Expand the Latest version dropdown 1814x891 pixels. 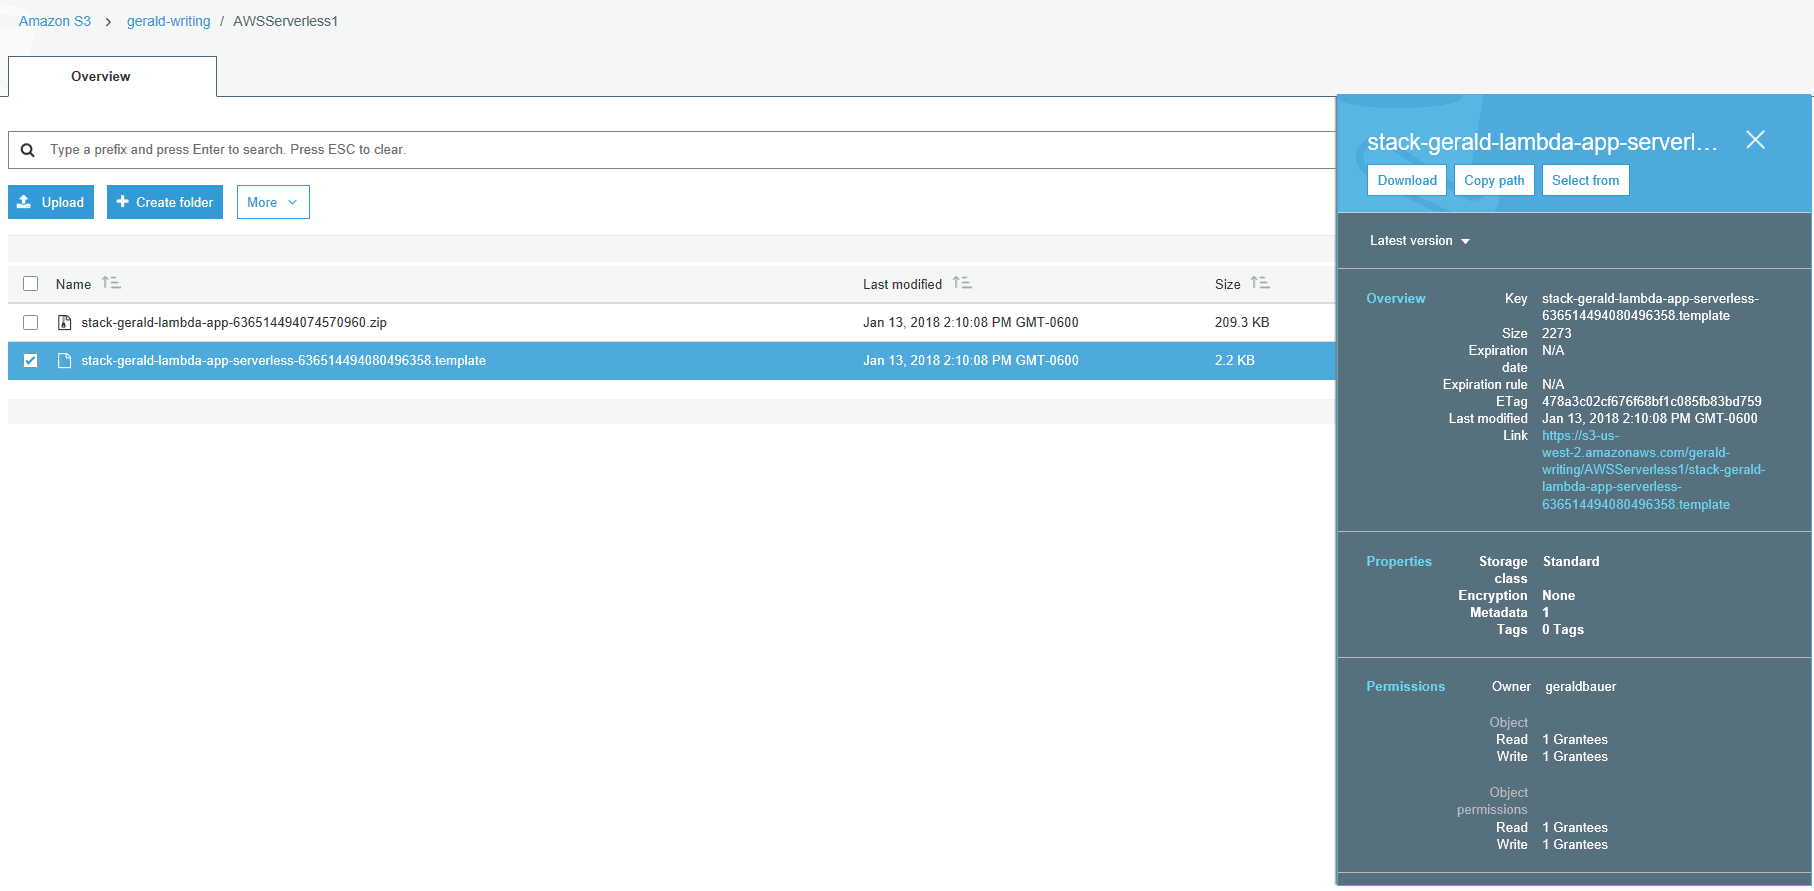[x=1419, y=241]
